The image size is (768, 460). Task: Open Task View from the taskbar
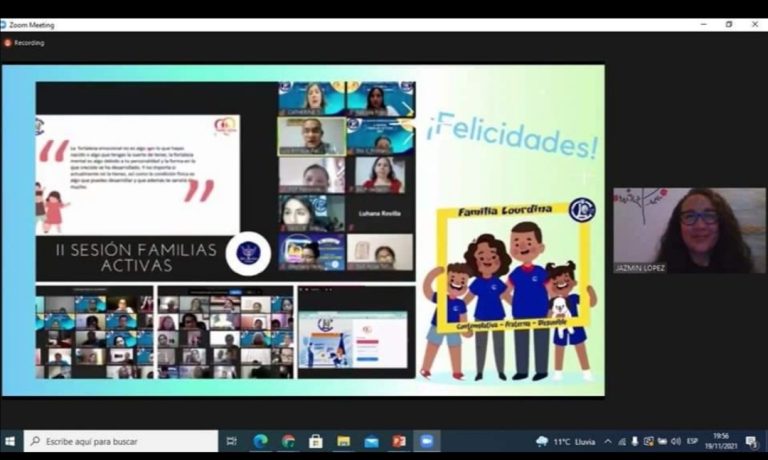232,441
